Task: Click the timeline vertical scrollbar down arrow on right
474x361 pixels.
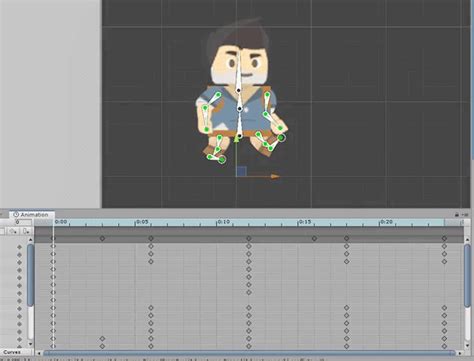Action: click(x=467, y=345)
